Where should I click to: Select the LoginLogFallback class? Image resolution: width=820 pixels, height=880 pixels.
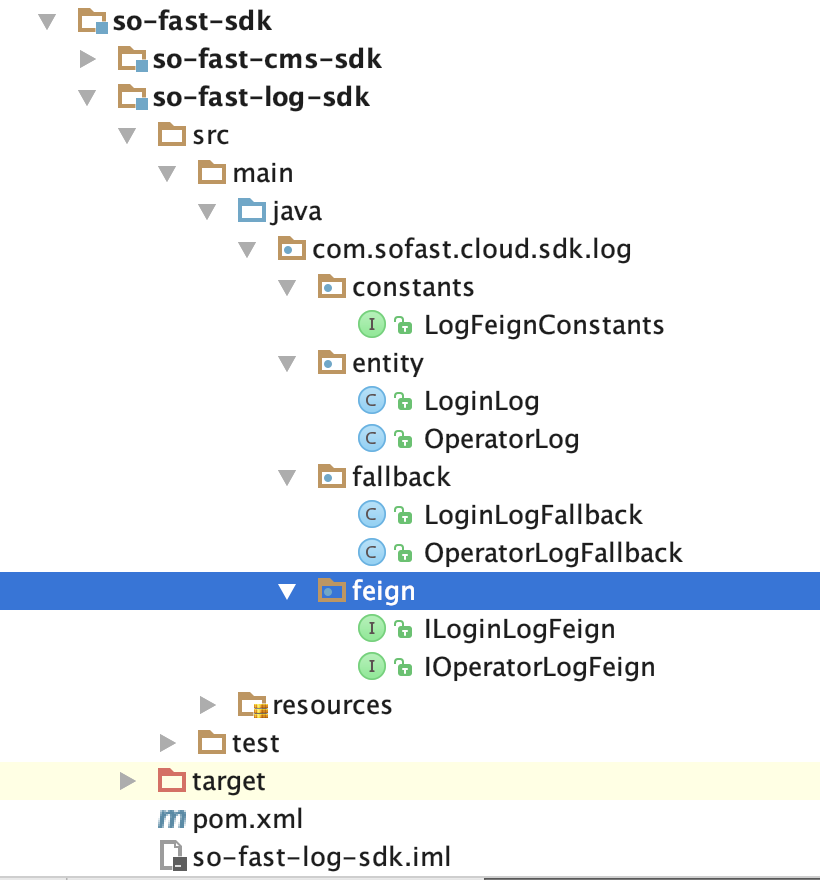(x=533, y=515)
